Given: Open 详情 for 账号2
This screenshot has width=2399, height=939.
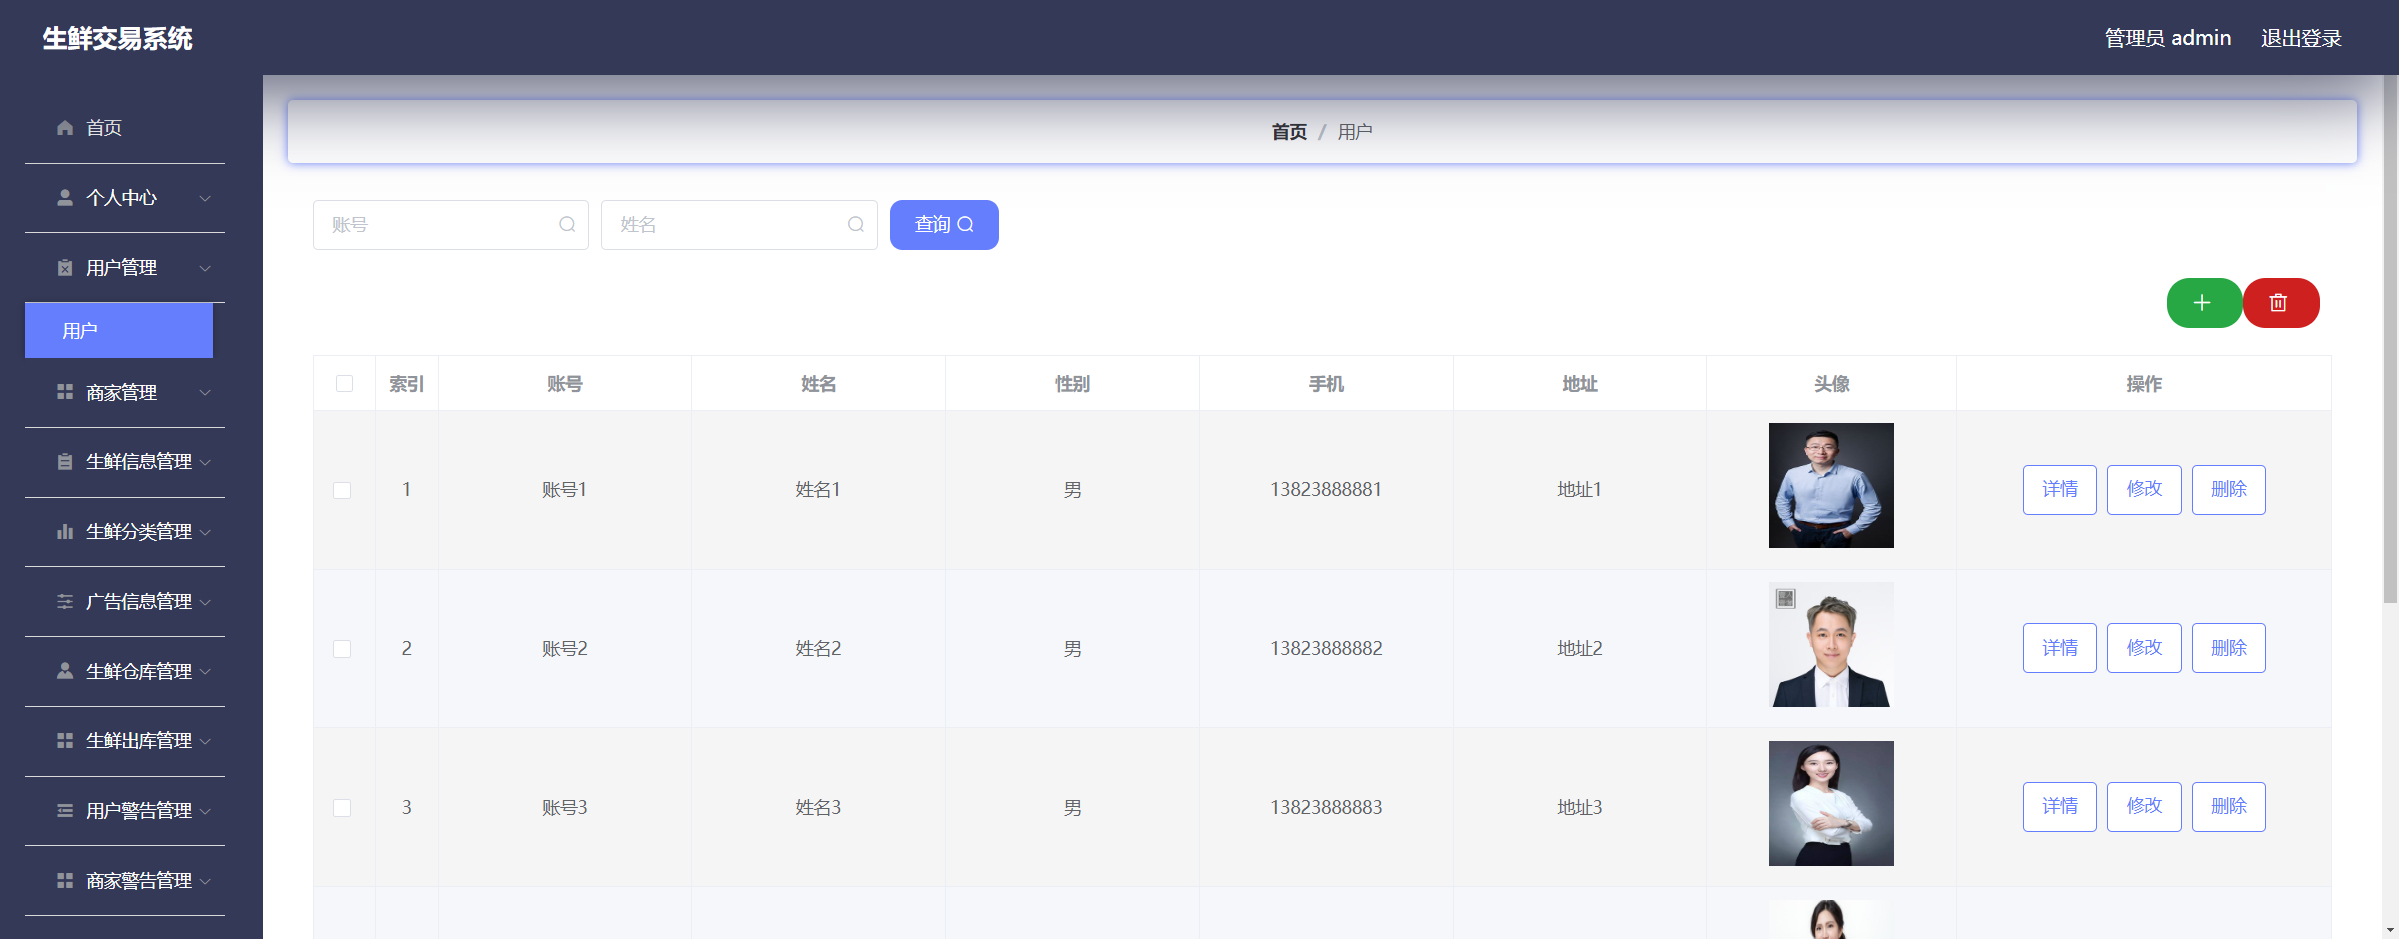Looking at the screenshot, I should [2060, 648].
